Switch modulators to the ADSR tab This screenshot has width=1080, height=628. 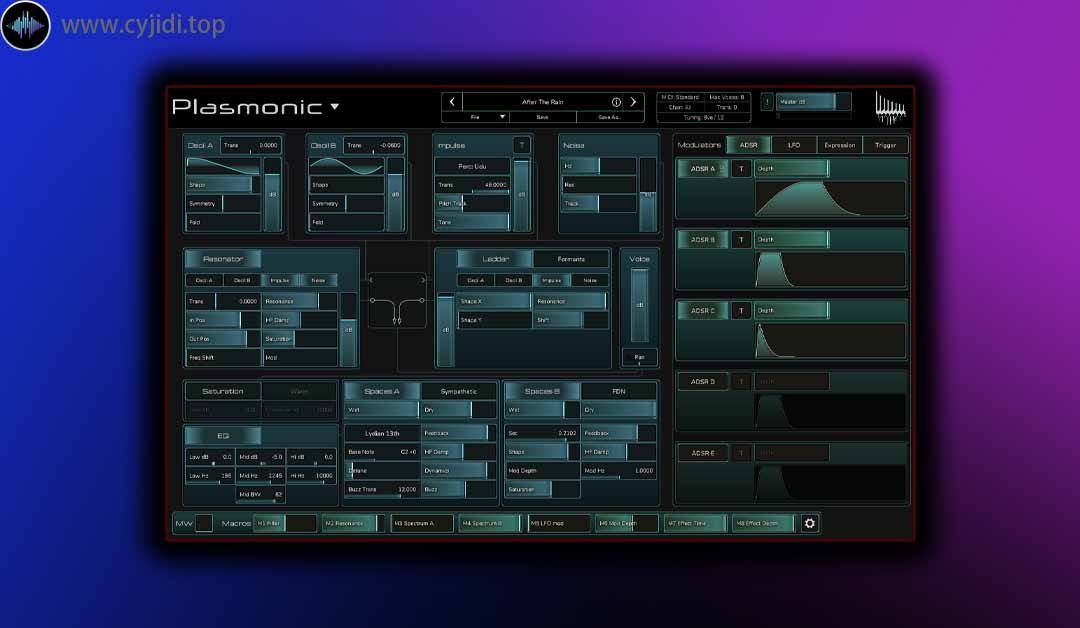pos(749,145)
